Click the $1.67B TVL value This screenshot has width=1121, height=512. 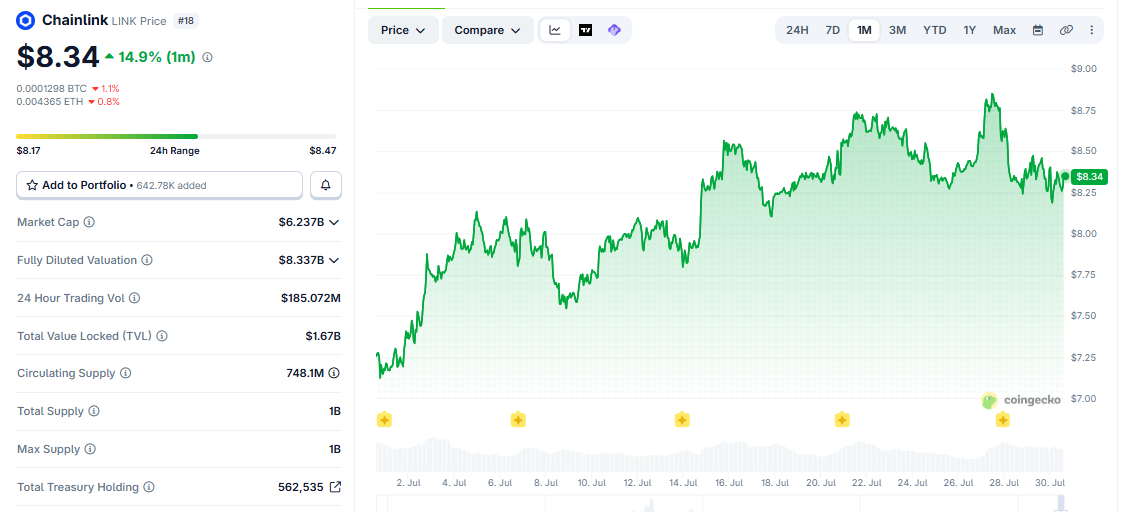click(x=323, y=336)
